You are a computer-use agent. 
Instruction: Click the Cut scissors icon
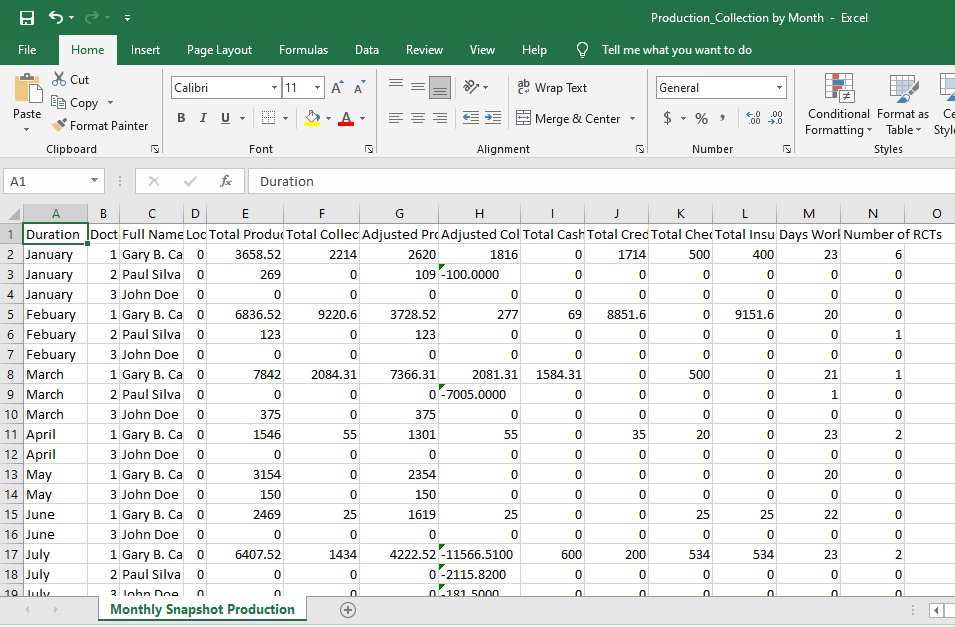[60, 79]
